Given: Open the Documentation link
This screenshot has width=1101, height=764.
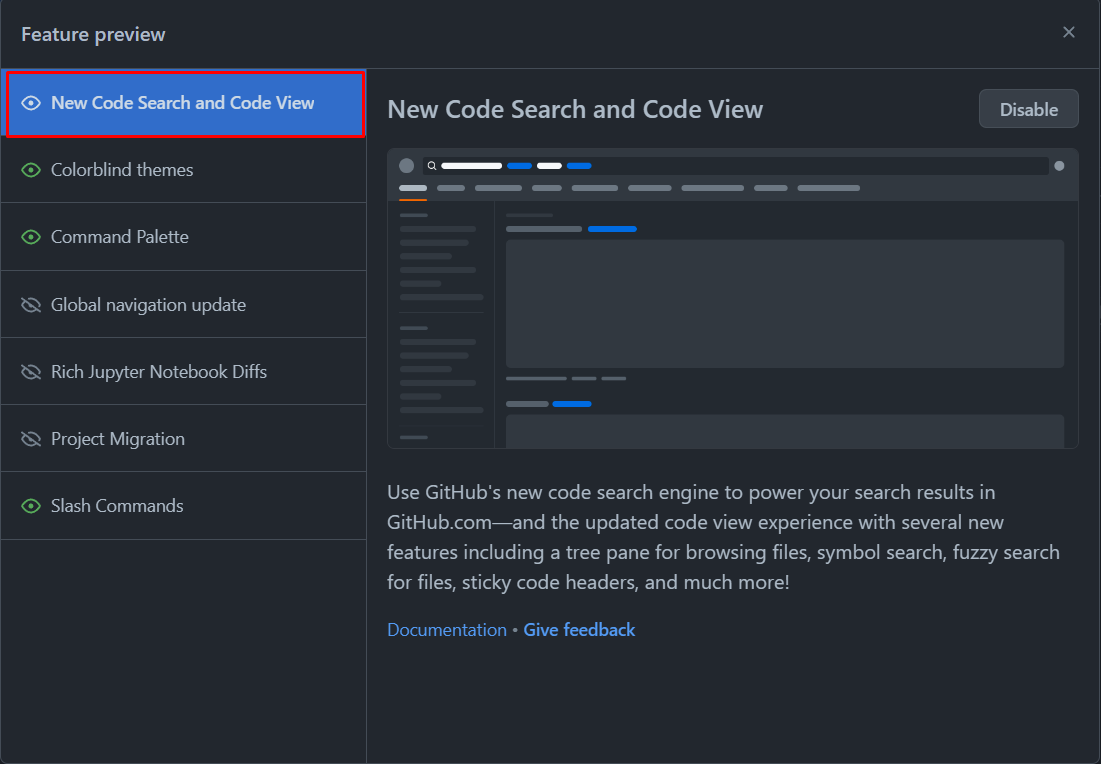Looking at the screenshot, I should click(447, 630).
